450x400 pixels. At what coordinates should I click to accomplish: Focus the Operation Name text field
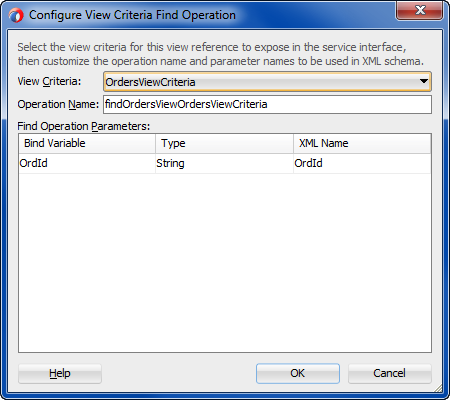point(267,105)
